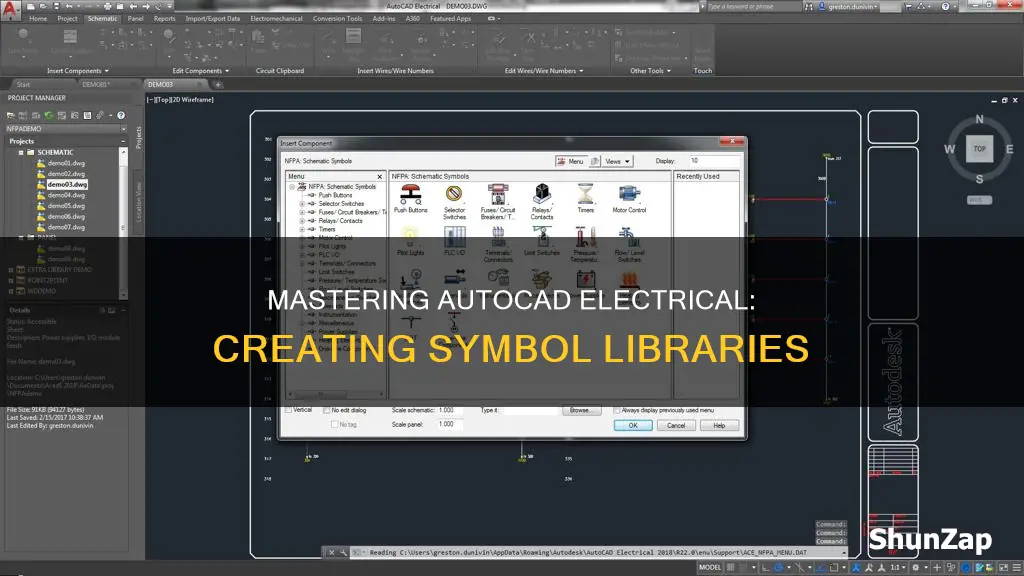Viewport: 1024px width, 576px height.
Task: Click the Type it input field
Action: [529, 410]
